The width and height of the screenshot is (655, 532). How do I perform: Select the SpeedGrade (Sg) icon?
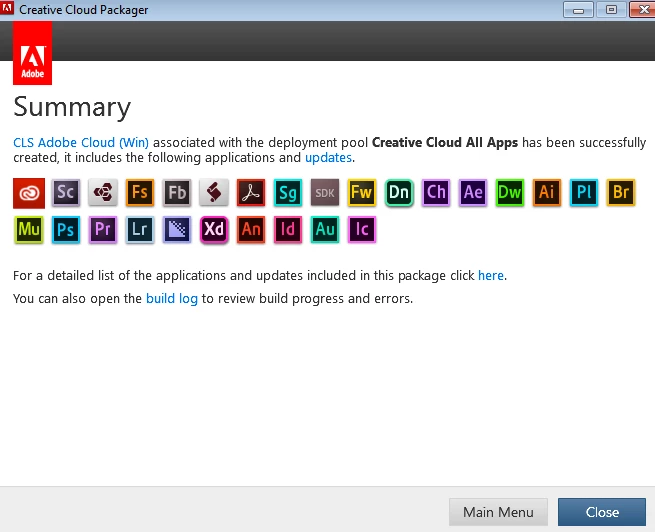288,193
